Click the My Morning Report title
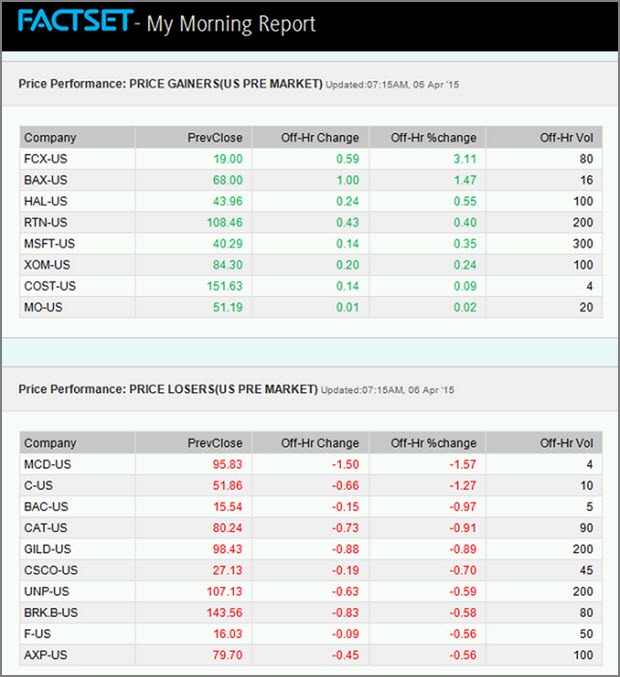Screen dimensions: 620x677 pyautogui.click(x=231, y=23)
